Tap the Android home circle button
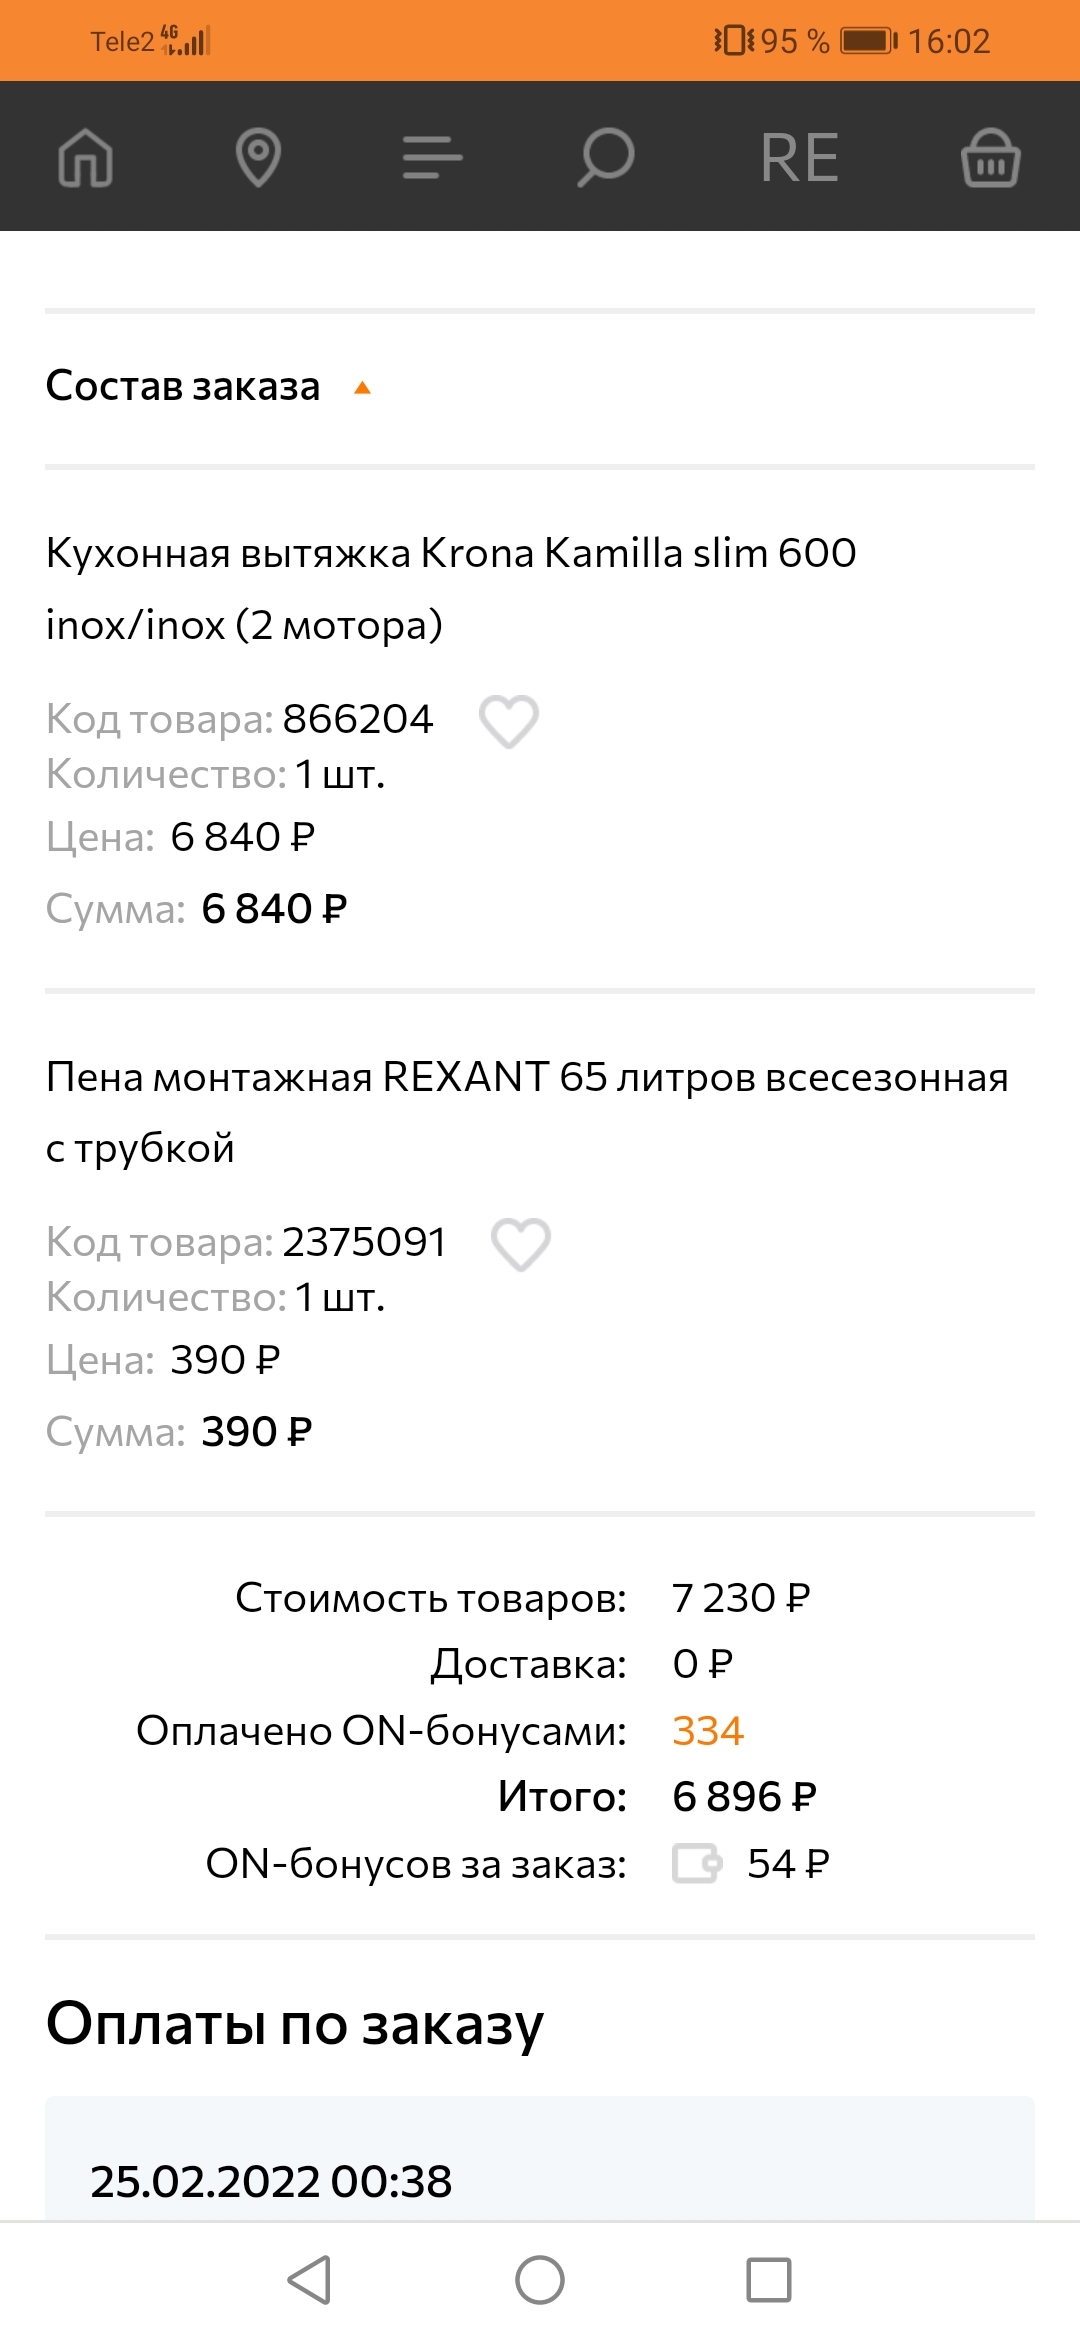 (x=540, y=2280)
